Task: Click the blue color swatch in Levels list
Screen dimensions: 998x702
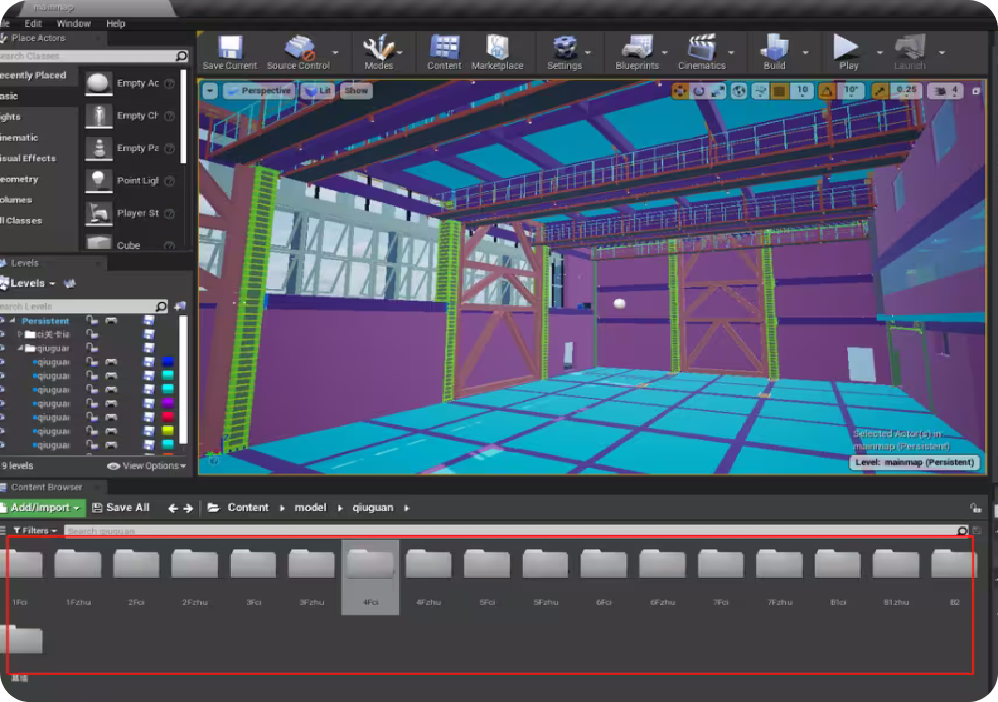Action: click(x=168, y=362)
